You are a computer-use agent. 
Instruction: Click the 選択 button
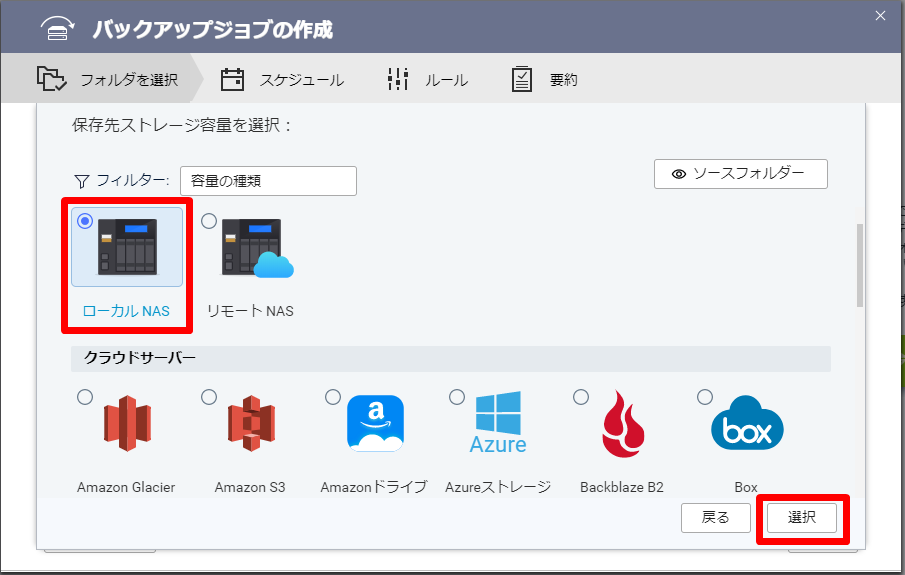click(x=802, y=518)
